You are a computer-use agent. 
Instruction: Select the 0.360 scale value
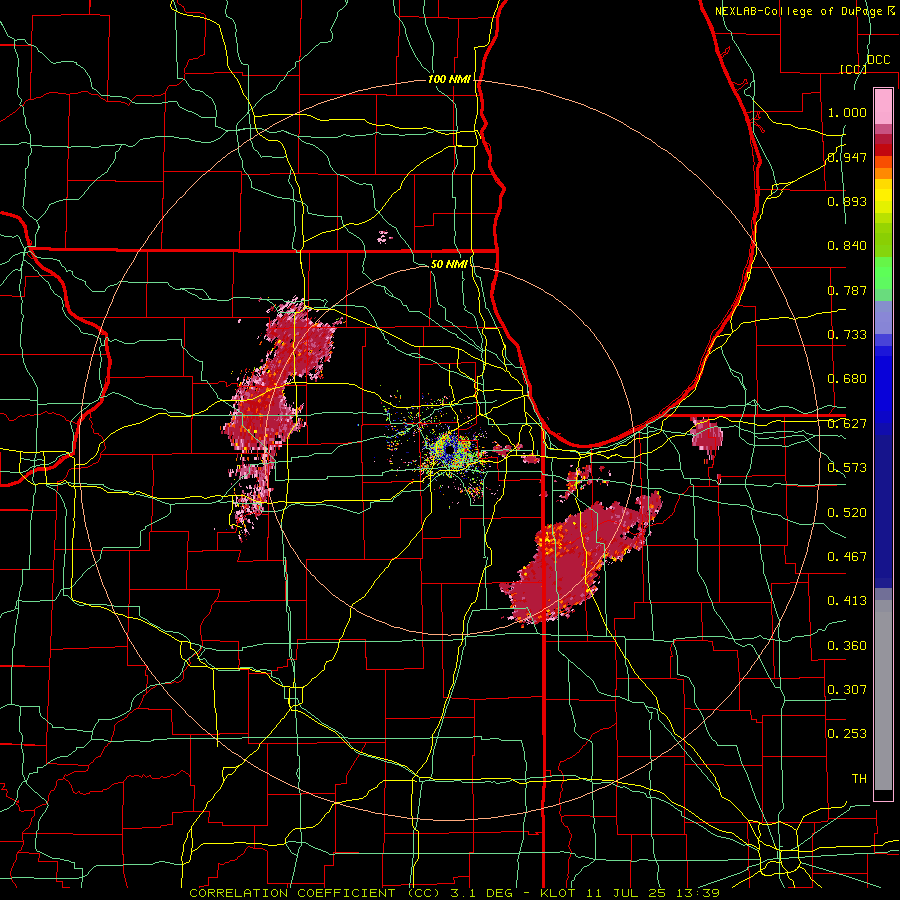click(847, 645)
